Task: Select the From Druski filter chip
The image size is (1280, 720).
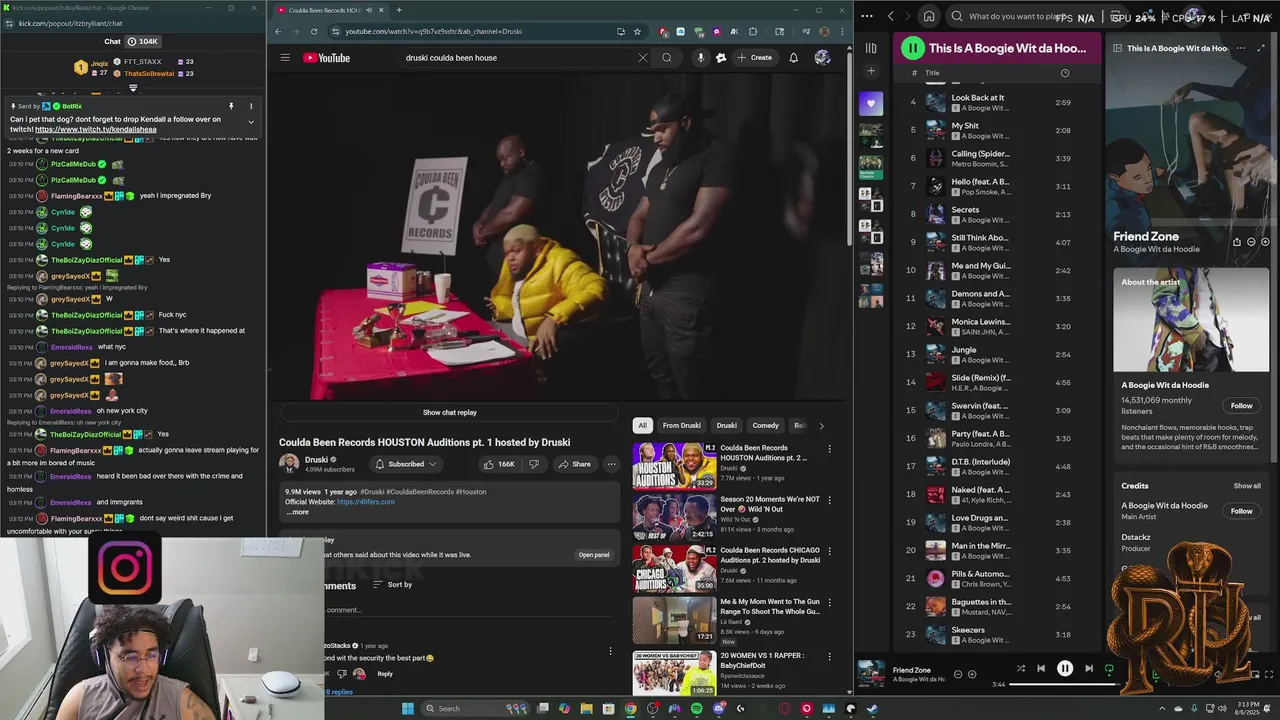Action: (x=682, y=425)
